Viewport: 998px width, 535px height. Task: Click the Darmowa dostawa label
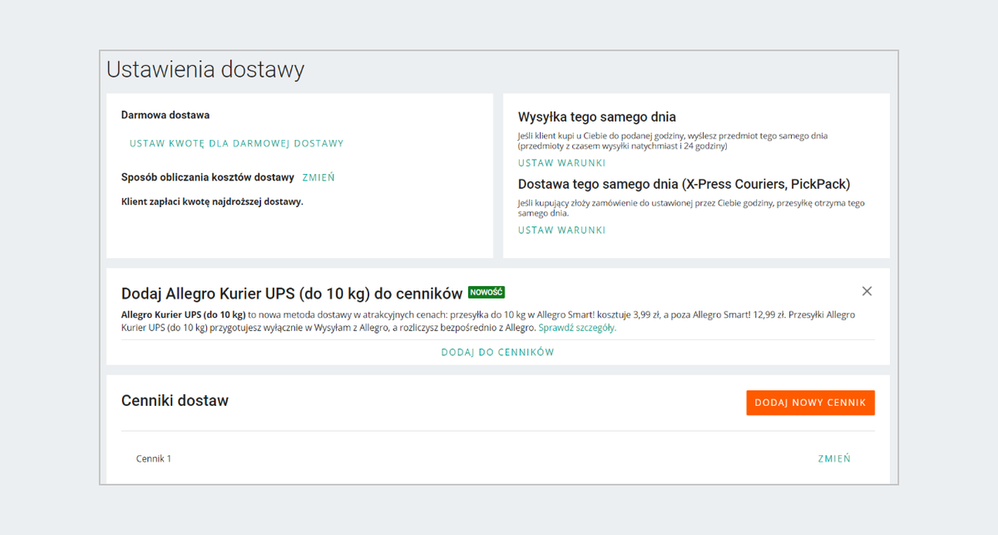tap(165, 116)
